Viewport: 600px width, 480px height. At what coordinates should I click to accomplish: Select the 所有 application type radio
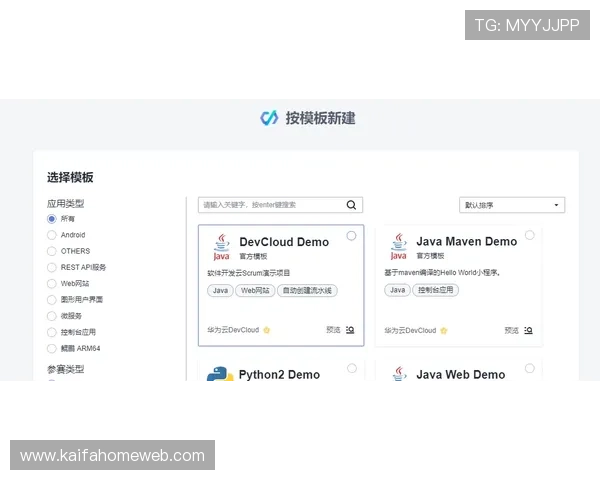[52, 219]
